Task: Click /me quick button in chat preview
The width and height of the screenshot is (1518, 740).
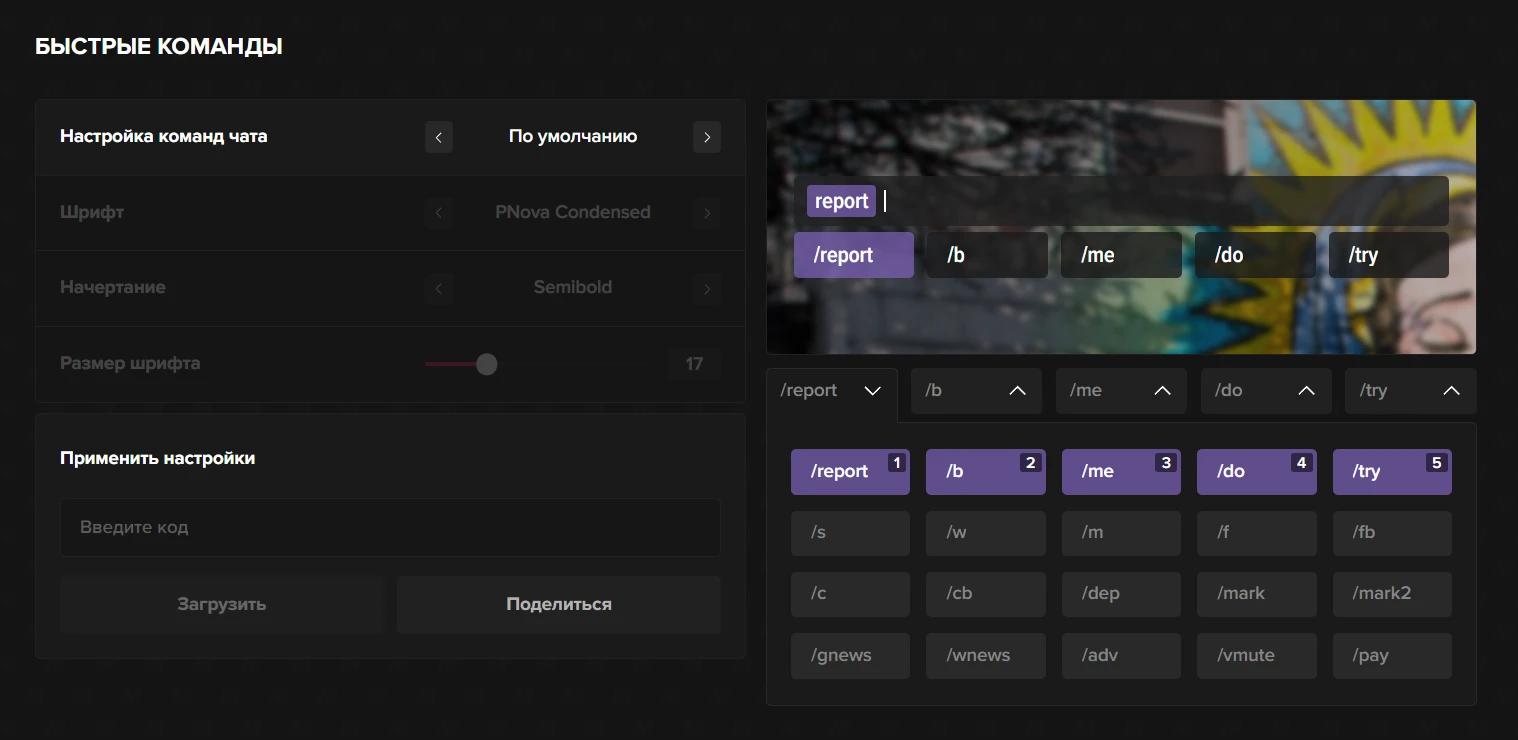Action: click(x=1120, y=255)
